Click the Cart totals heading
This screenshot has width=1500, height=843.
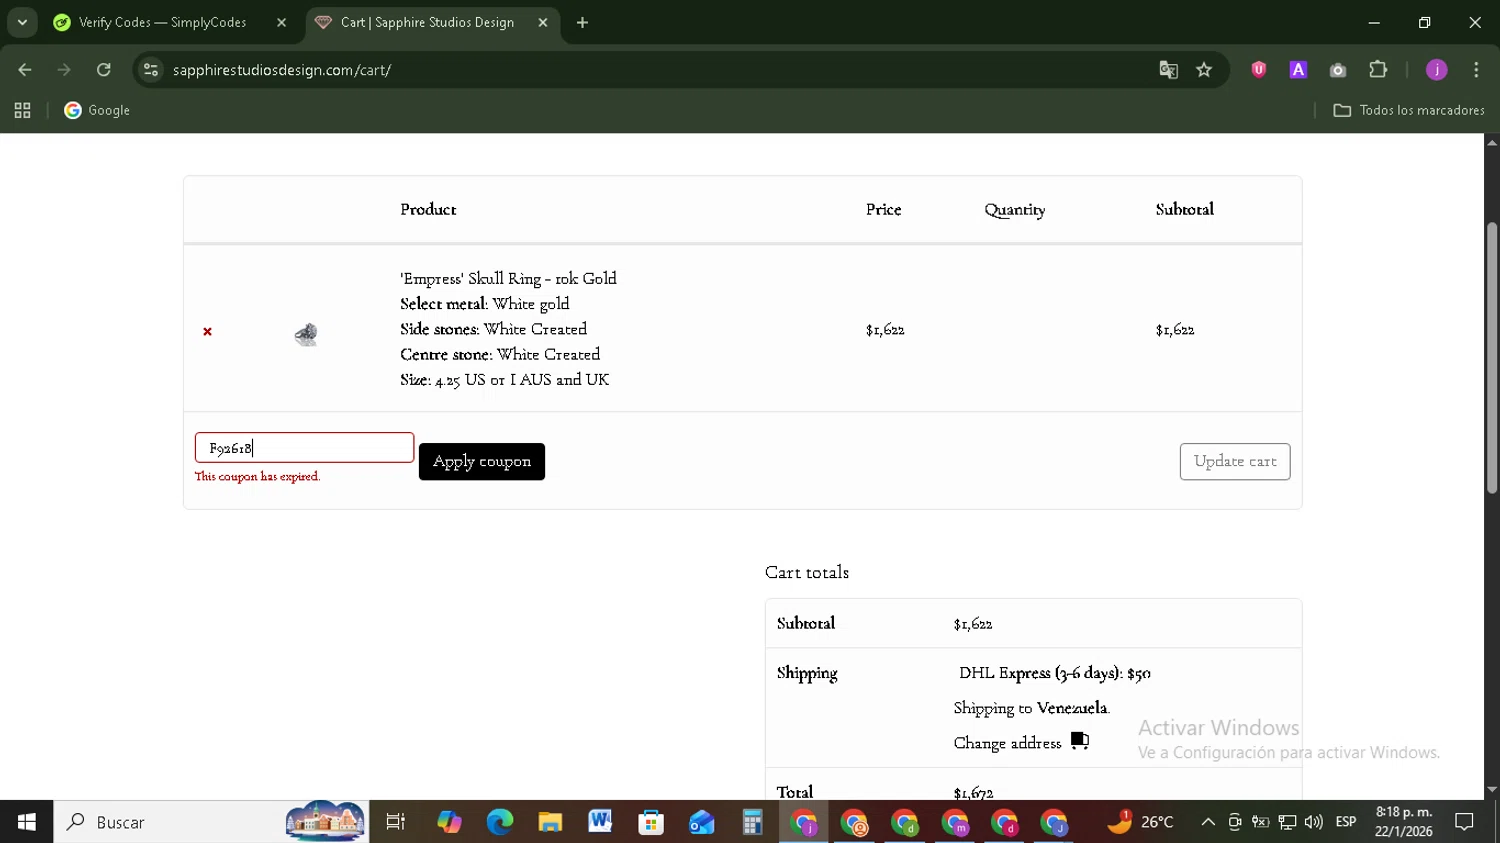(x=807, y=572)
